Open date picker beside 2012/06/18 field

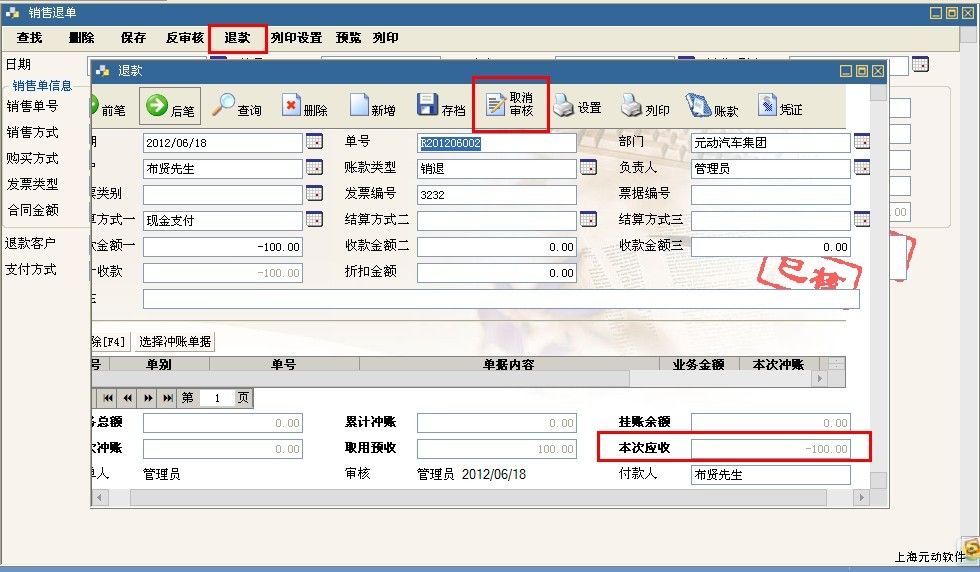tap(314, 141)
